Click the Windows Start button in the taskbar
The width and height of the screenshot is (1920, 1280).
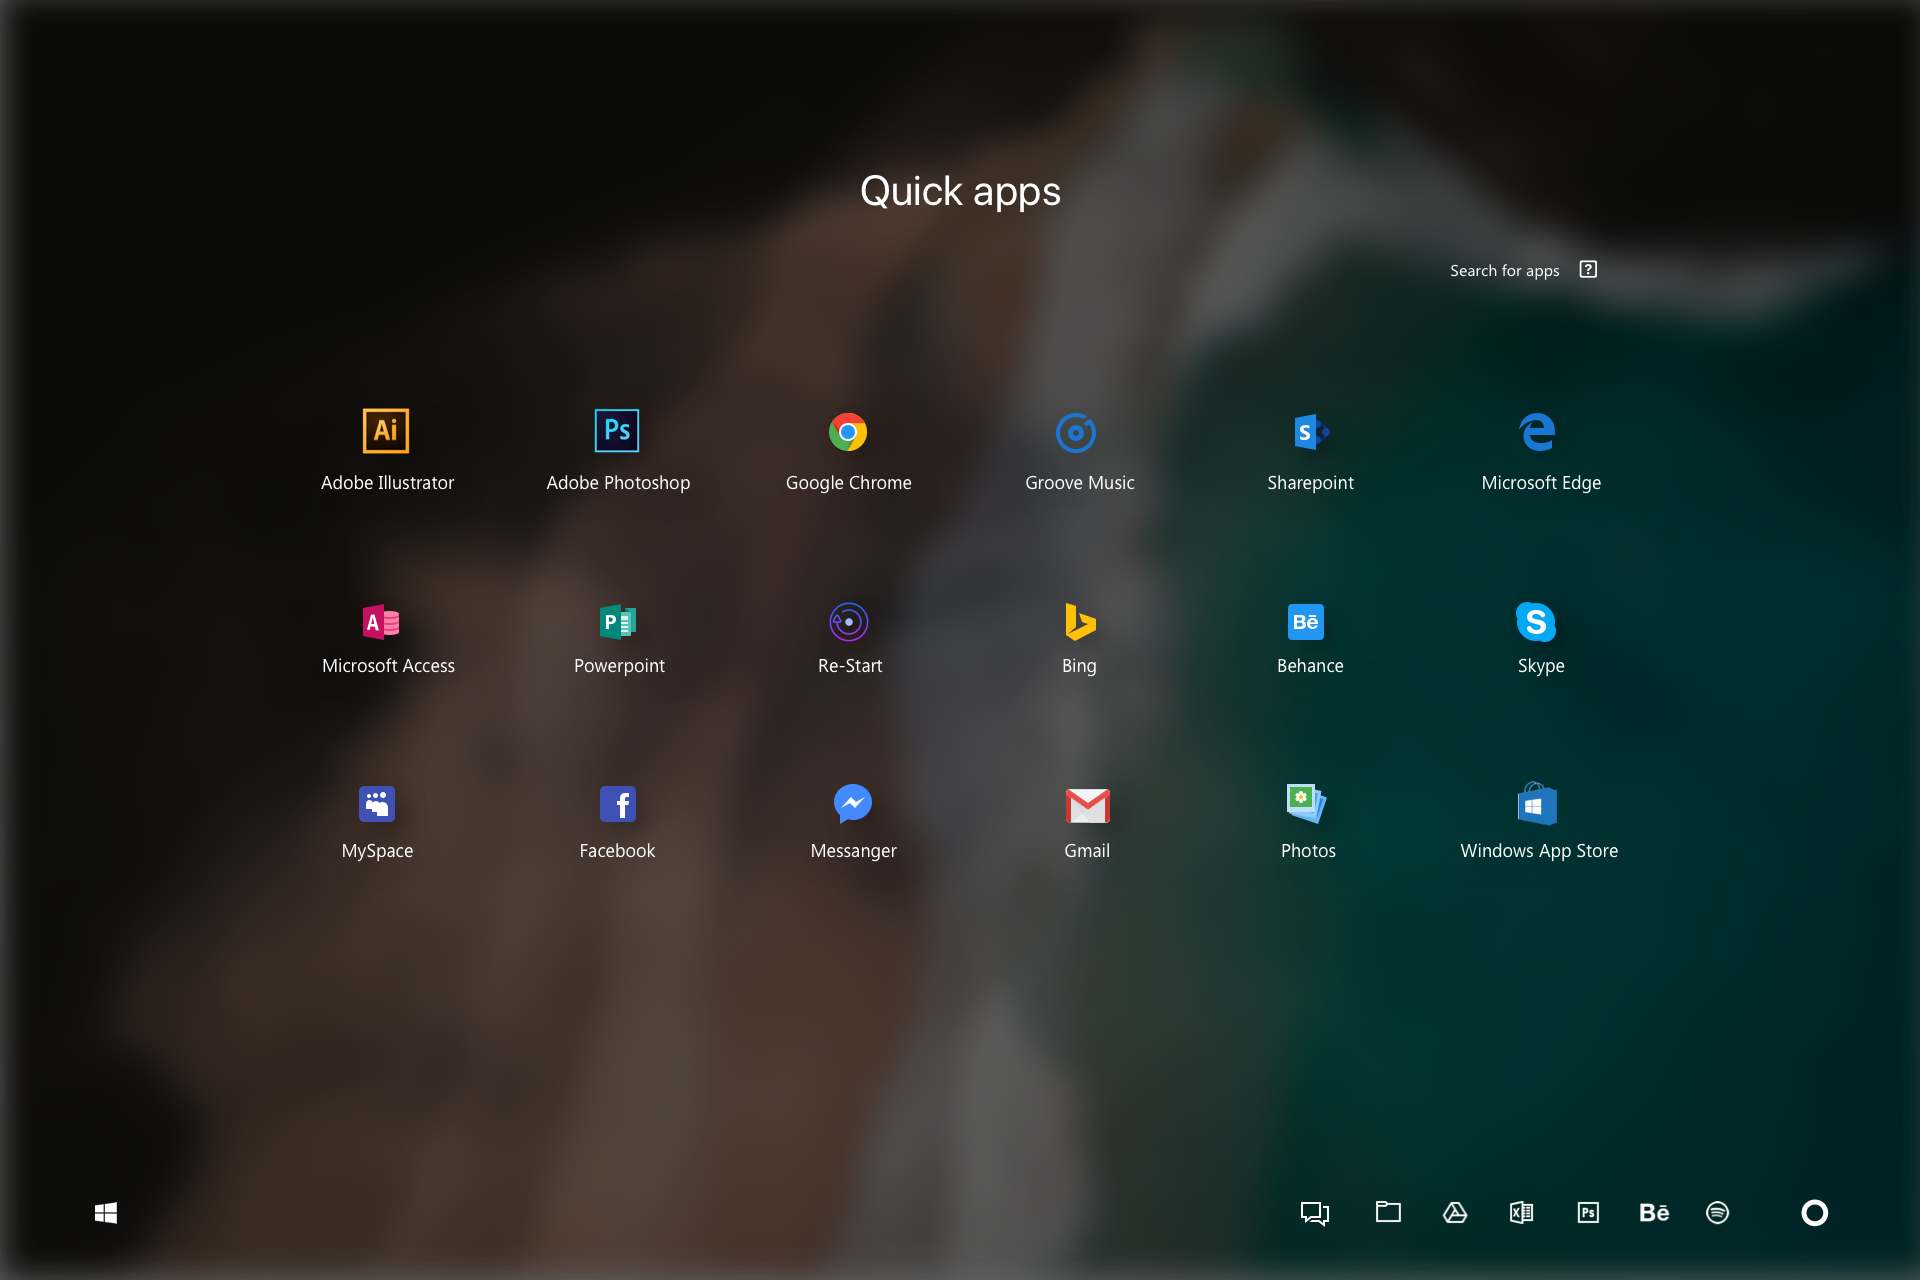click(x=106, y=1213)
